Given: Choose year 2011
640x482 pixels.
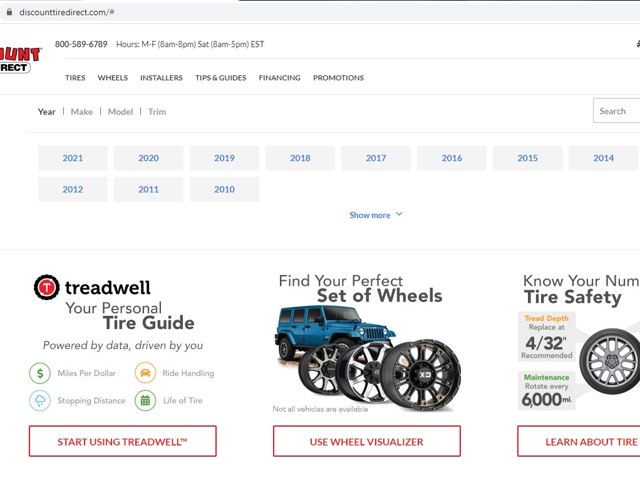Looking at the screenshot, I should pyautogui.click(x=149, y=189).
